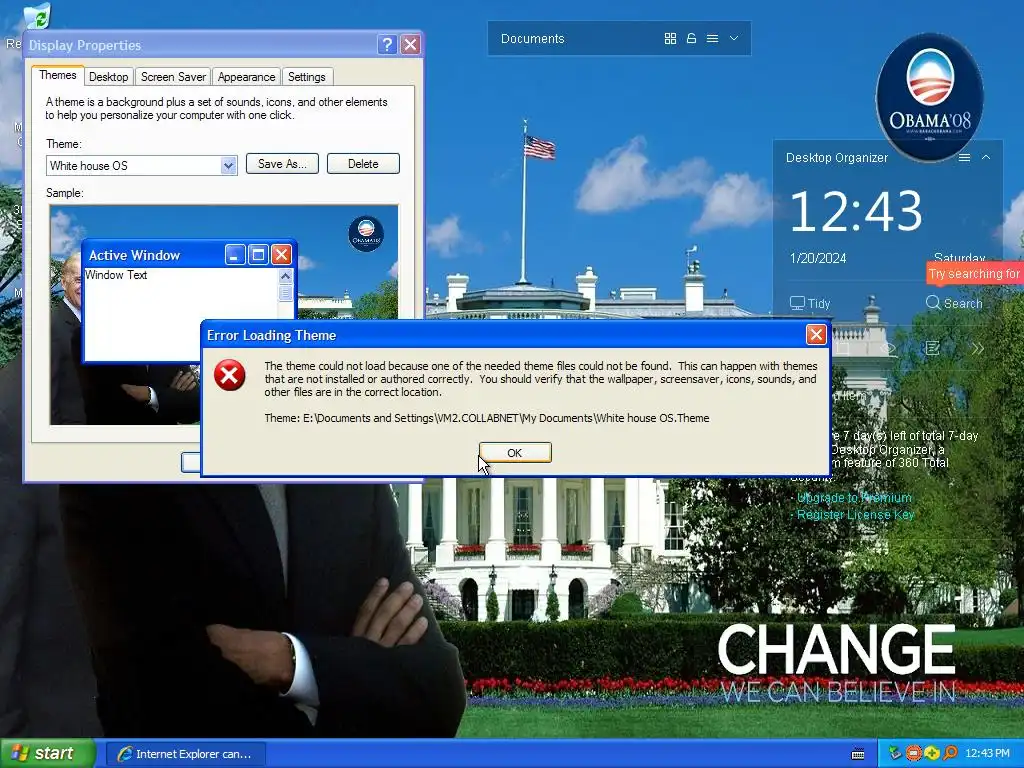This screenshot has height=768, width=1024.
Task: Open the Windows start menu
Action: (x=47, y=754)
